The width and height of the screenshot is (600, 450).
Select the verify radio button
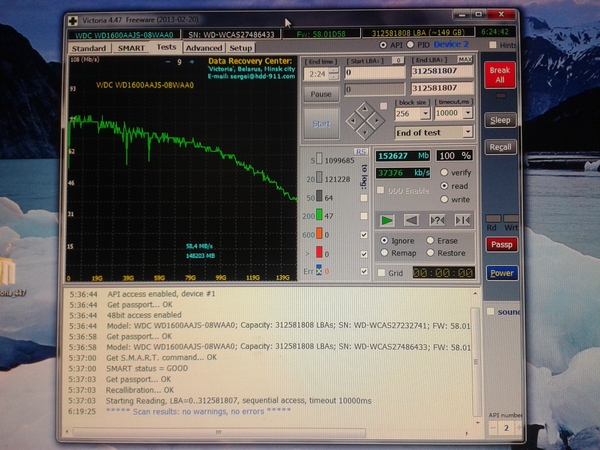click(x=444, y=172)
